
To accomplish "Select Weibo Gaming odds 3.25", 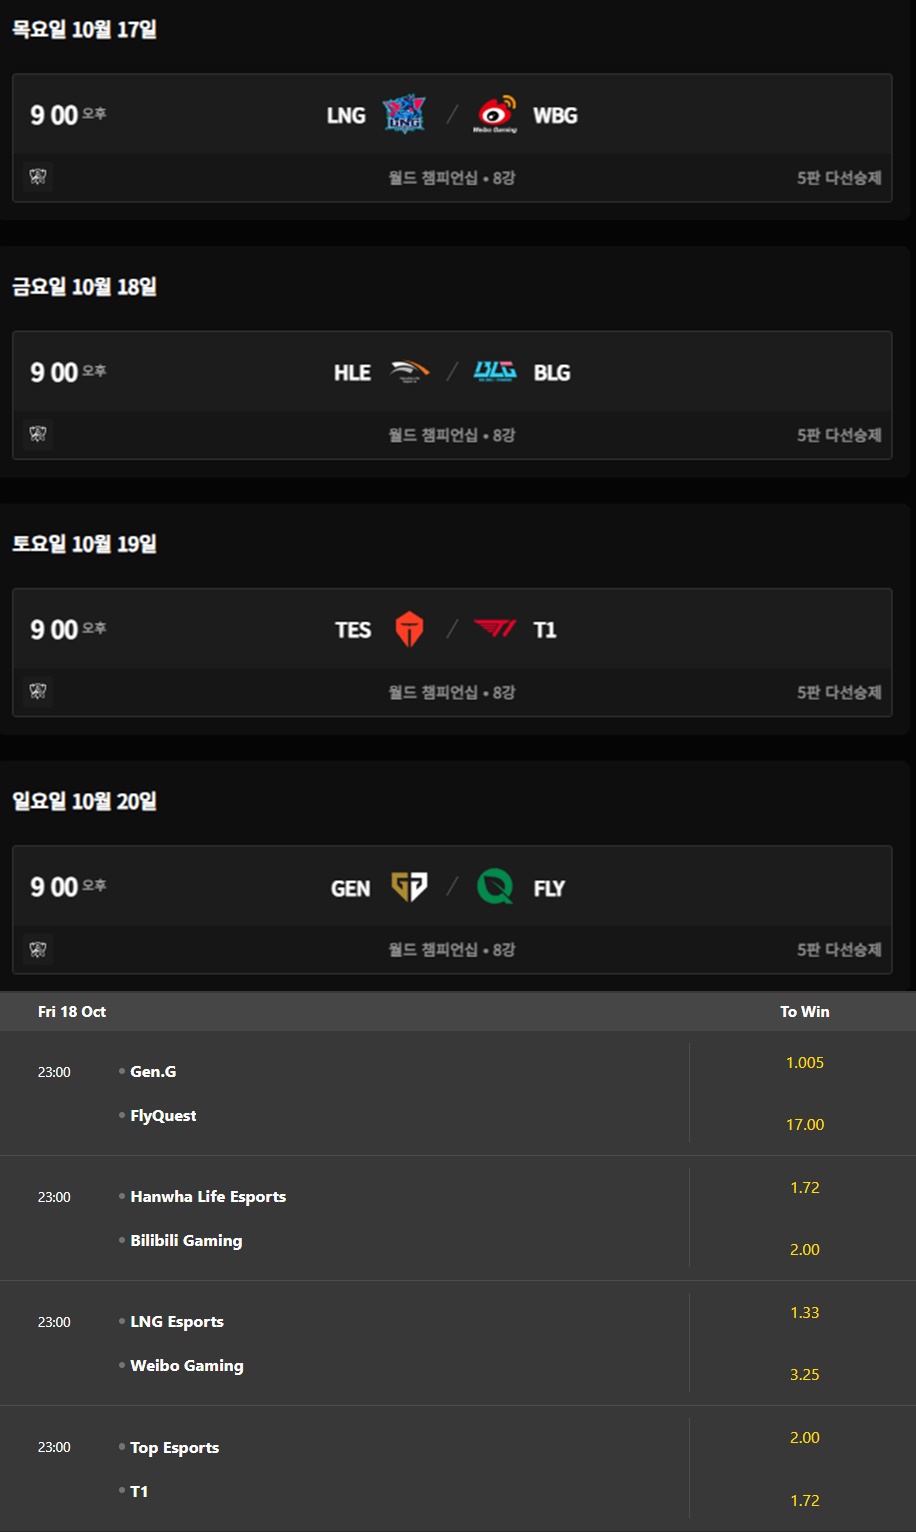I will click(805, 1374).
